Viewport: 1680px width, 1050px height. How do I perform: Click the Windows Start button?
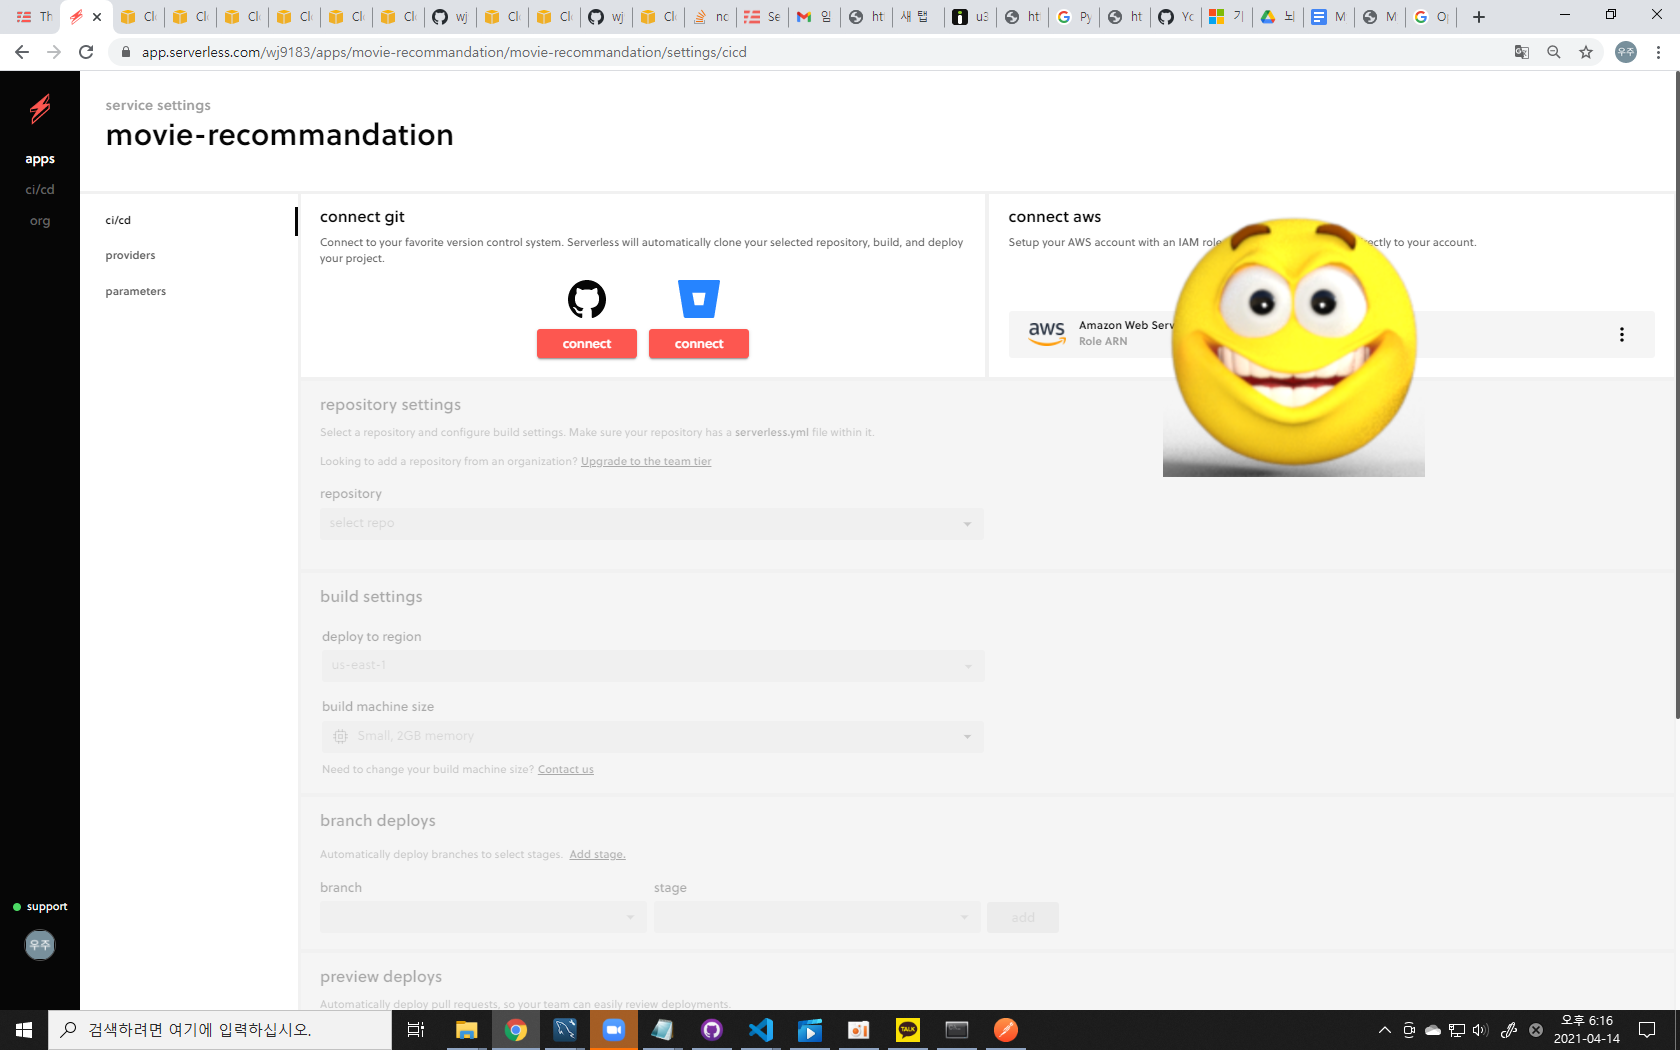(x=24, y=1030)
